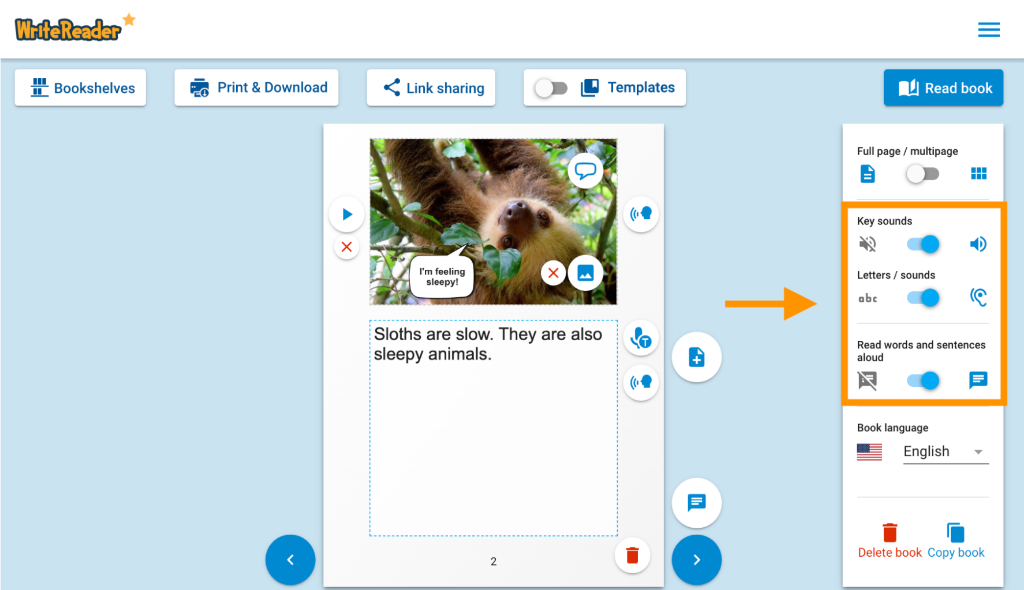Click the Templates pages icon
Viewport: 1024px width, 590px height.
pyautogui.click(x=590, y=88)
